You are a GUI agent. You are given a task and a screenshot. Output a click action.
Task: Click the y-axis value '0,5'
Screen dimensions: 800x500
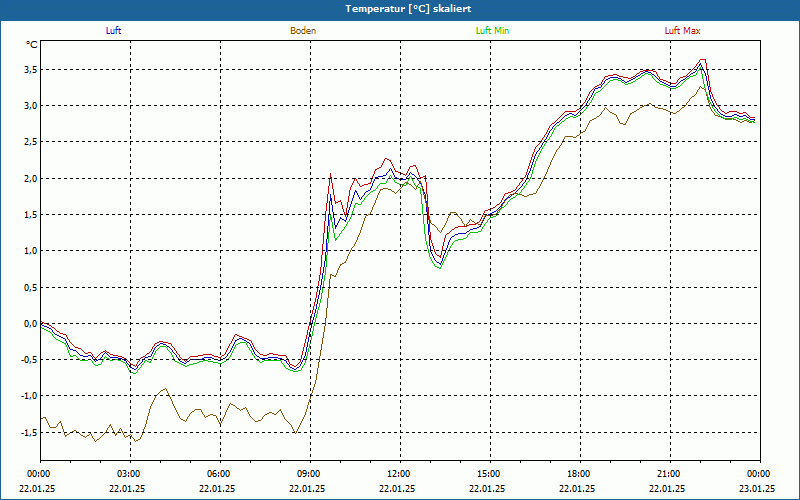[31, 287]
